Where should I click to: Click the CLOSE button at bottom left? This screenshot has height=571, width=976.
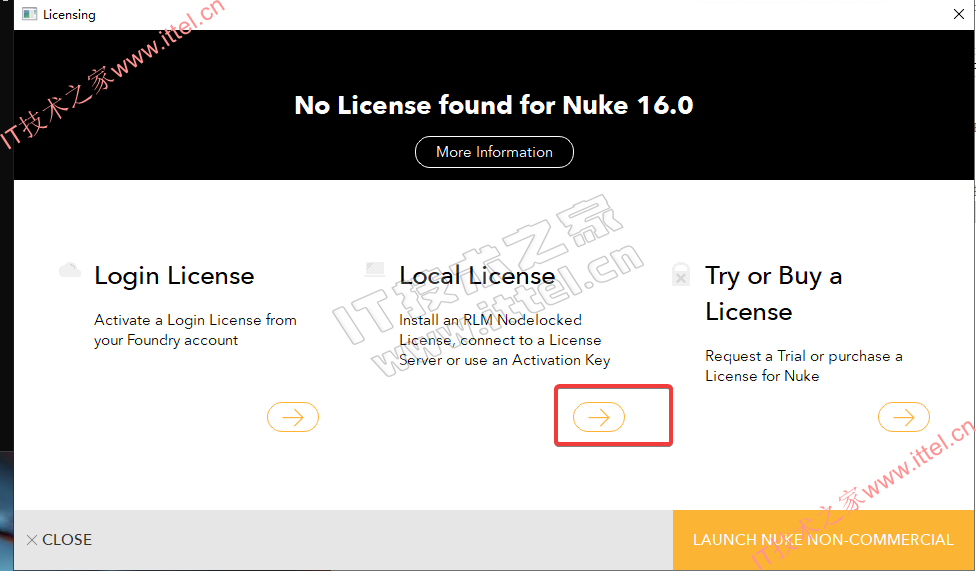(59, 540)
